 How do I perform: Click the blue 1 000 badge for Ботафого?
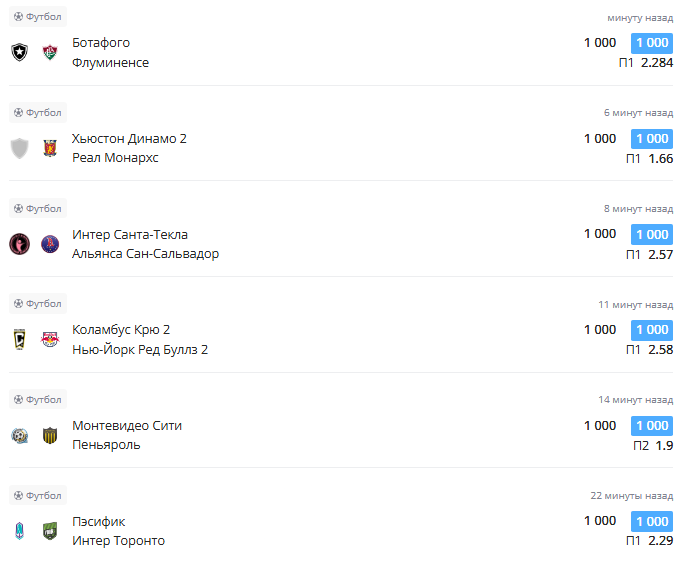coord(652,43)
